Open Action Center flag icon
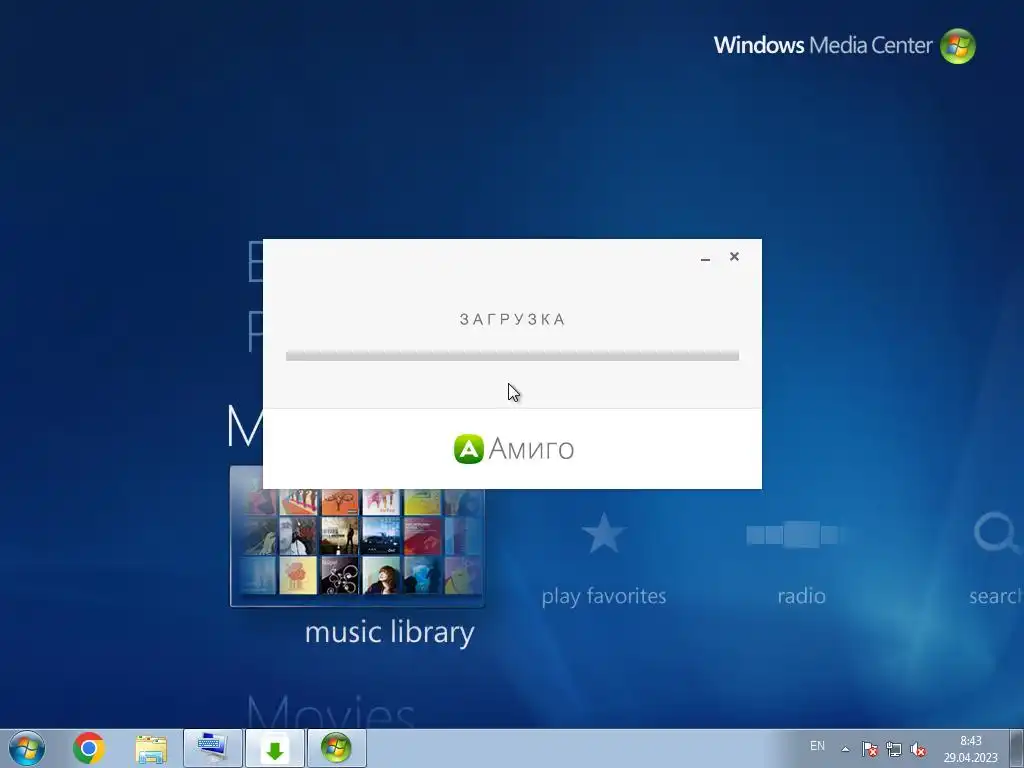This screenshot has width=1024, height=768. [x=869, y=749]
